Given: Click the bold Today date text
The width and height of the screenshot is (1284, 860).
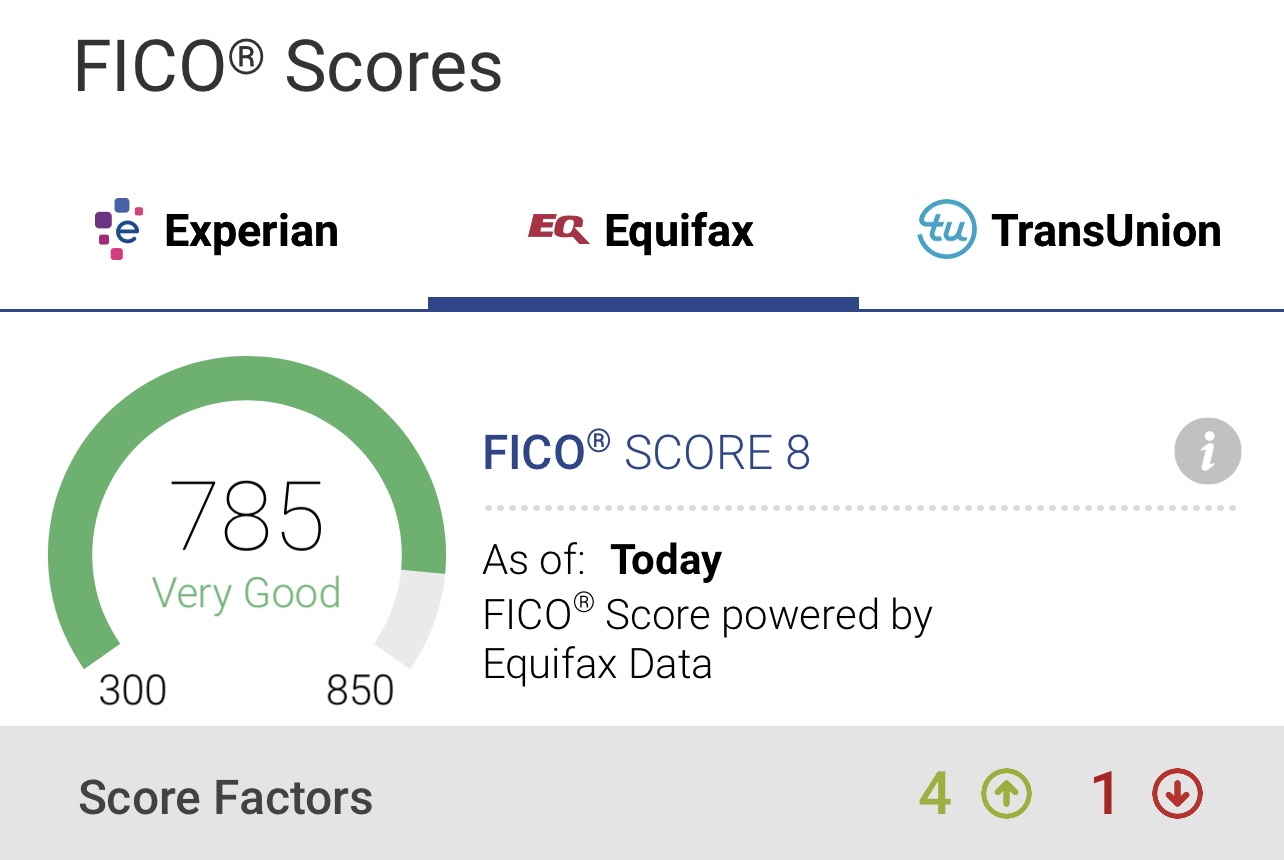Looking at the screenshot, I should tap(666, 560).
